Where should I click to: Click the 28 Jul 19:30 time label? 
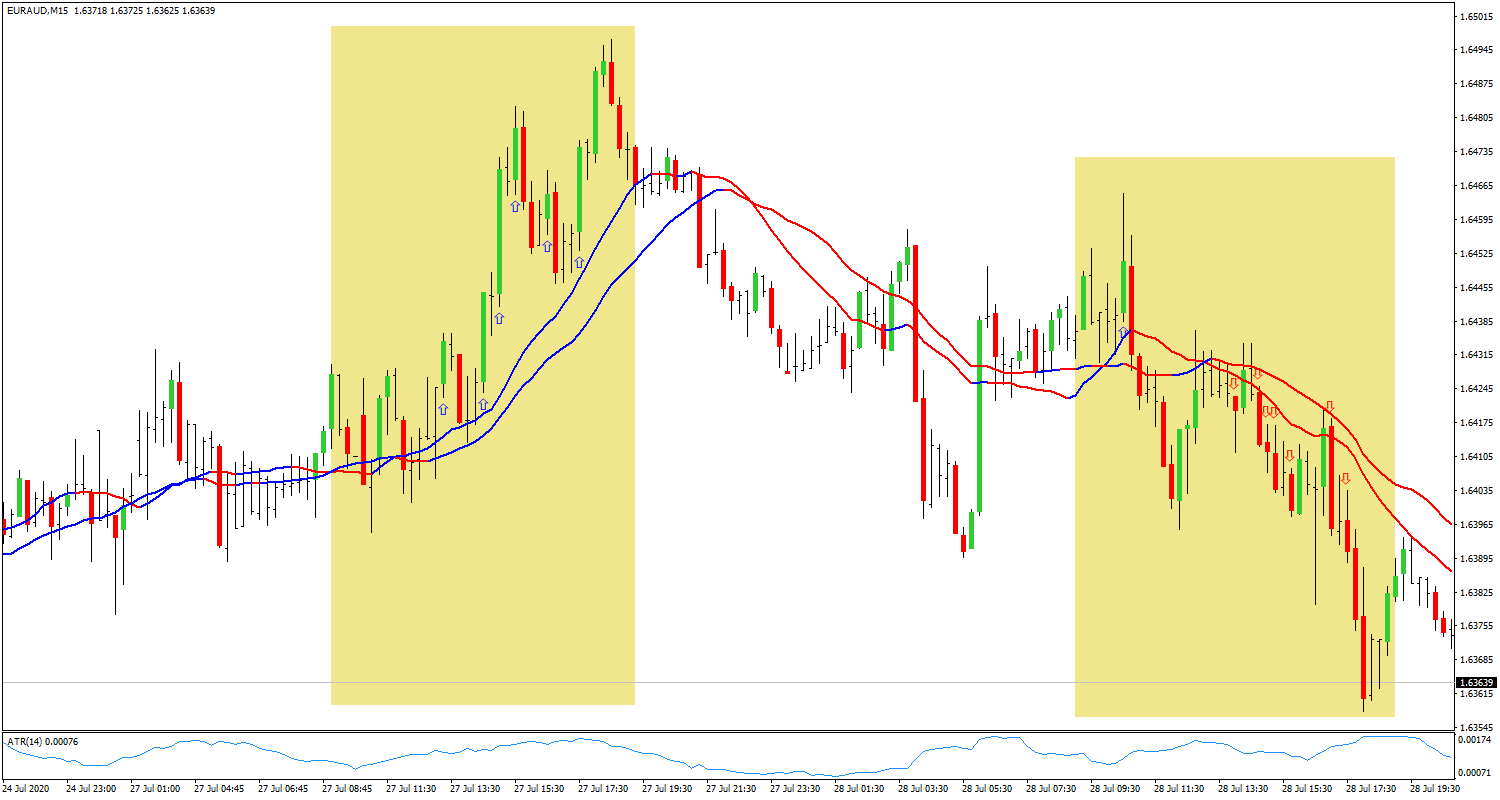tap(1436, 789)
